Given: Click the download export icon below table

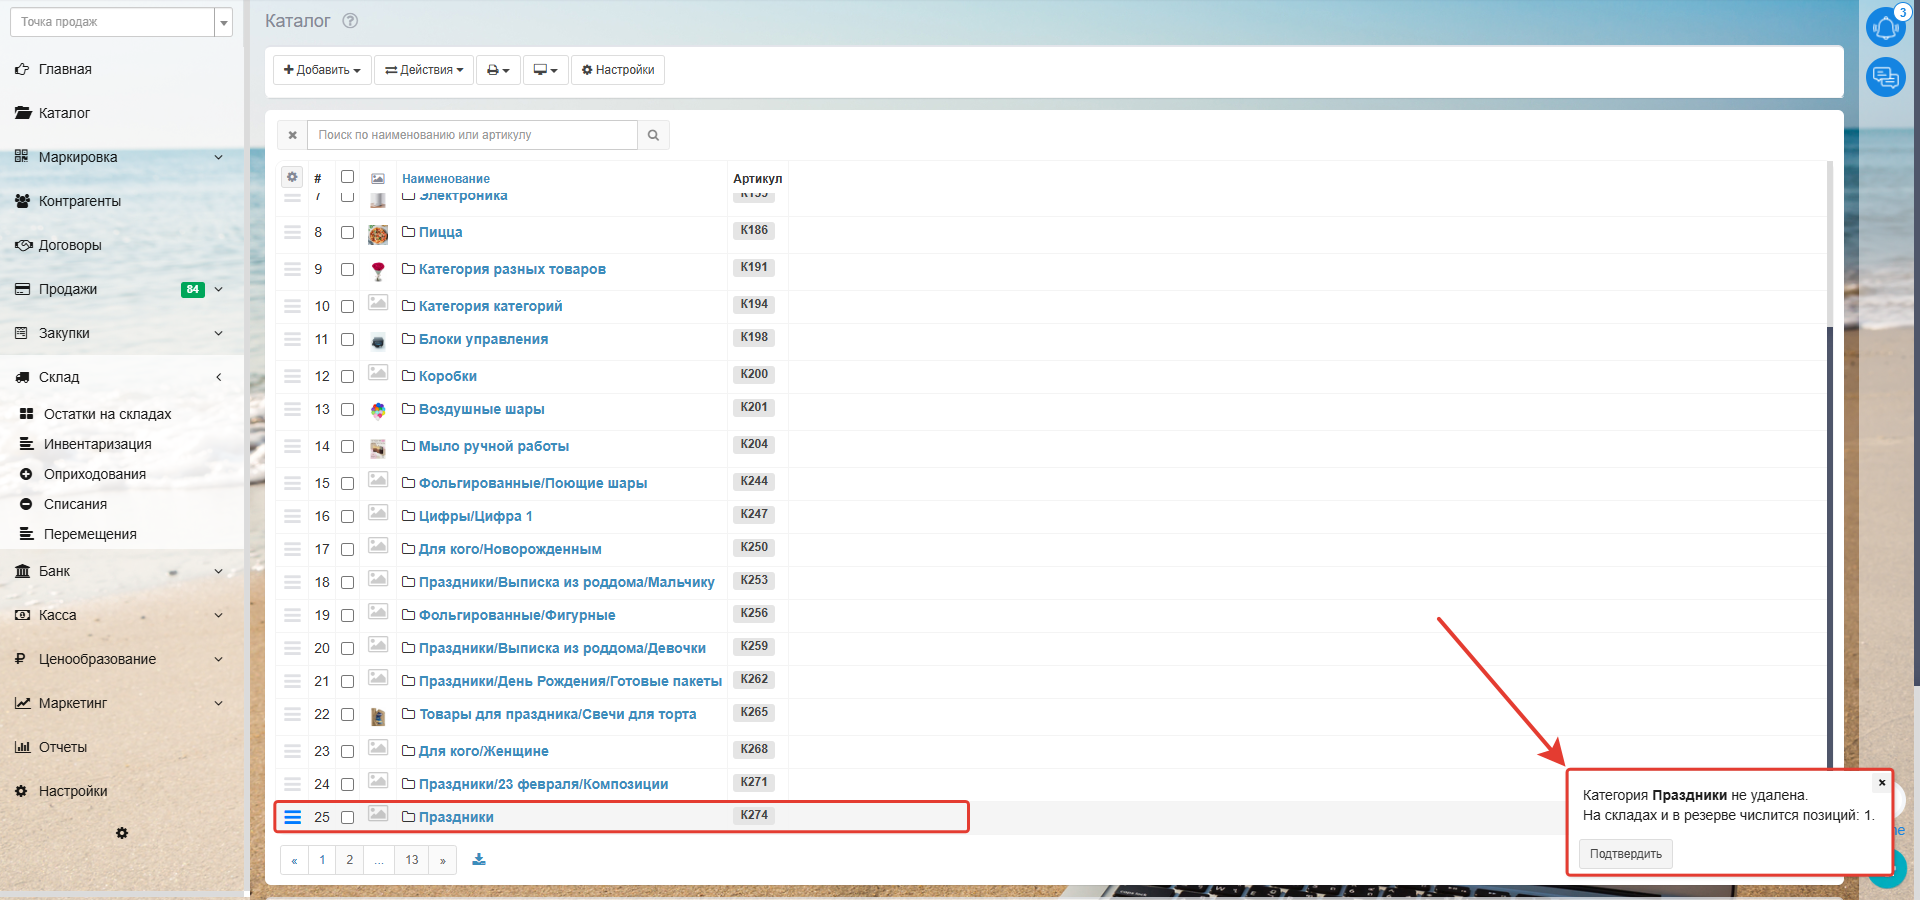Looking at the screenshot, I should click(479, 860).
